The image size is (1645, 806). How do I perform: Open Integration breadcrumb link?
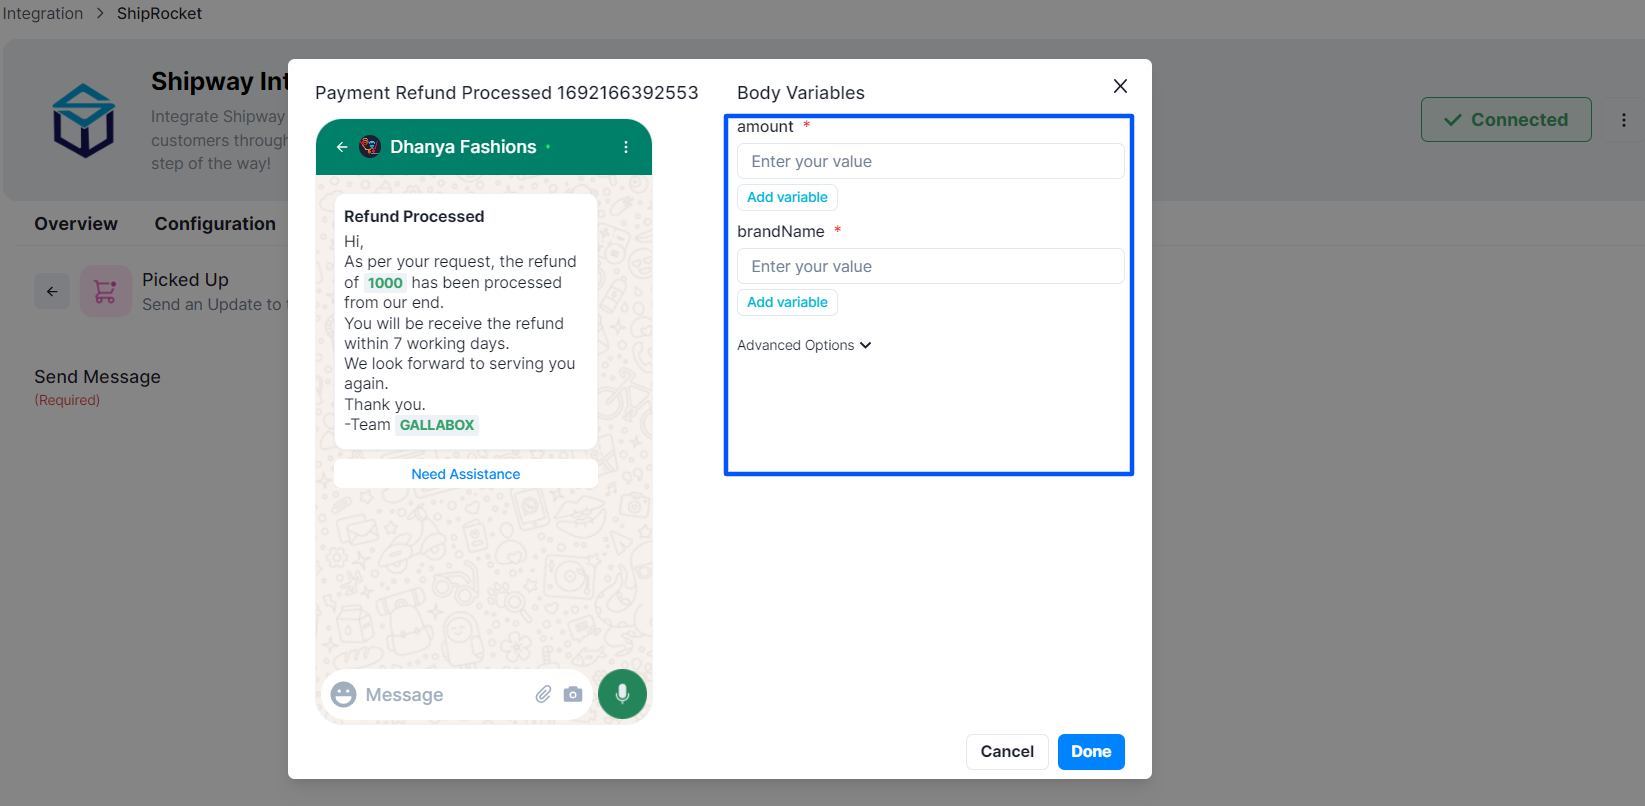tap(43, 14)
